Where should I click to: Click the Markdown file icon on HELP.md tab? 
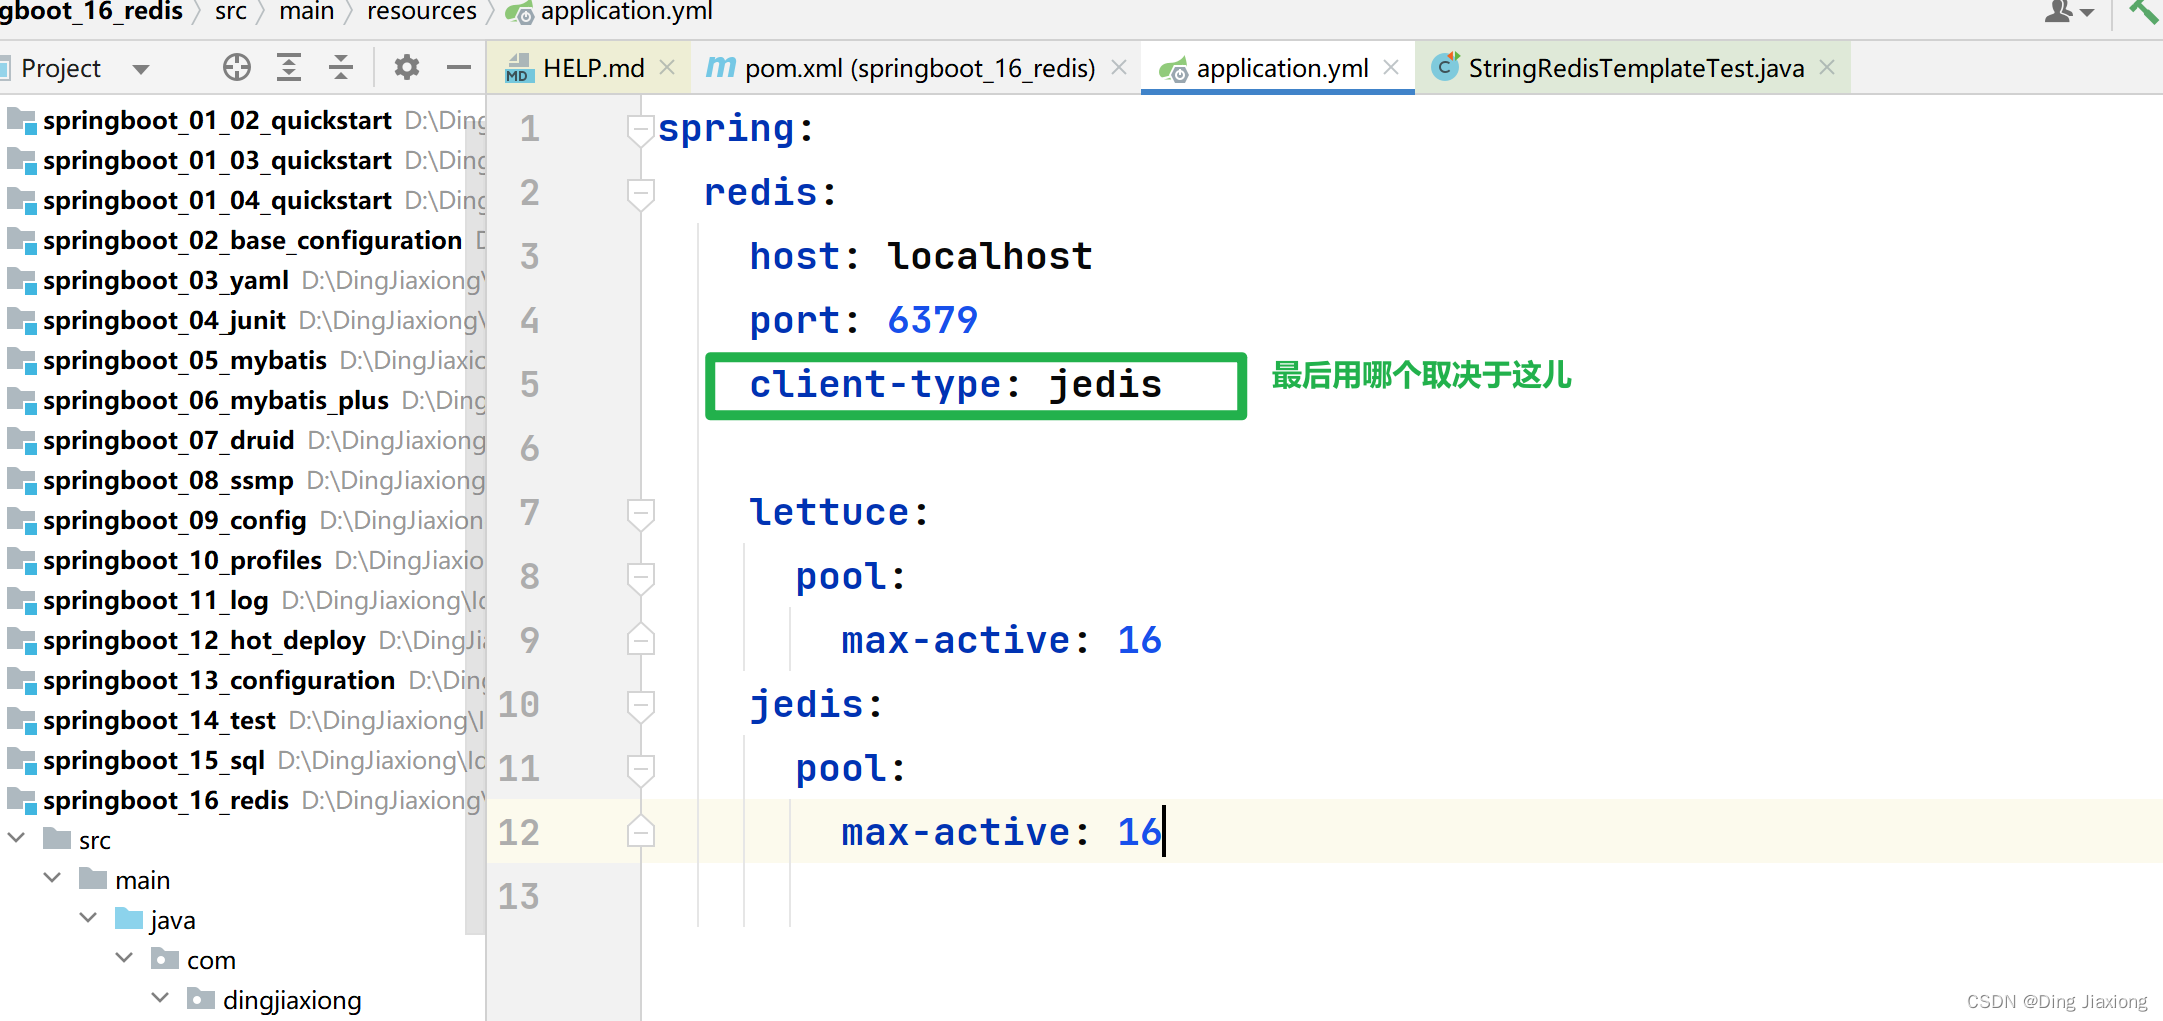click(x=518, y=68)
